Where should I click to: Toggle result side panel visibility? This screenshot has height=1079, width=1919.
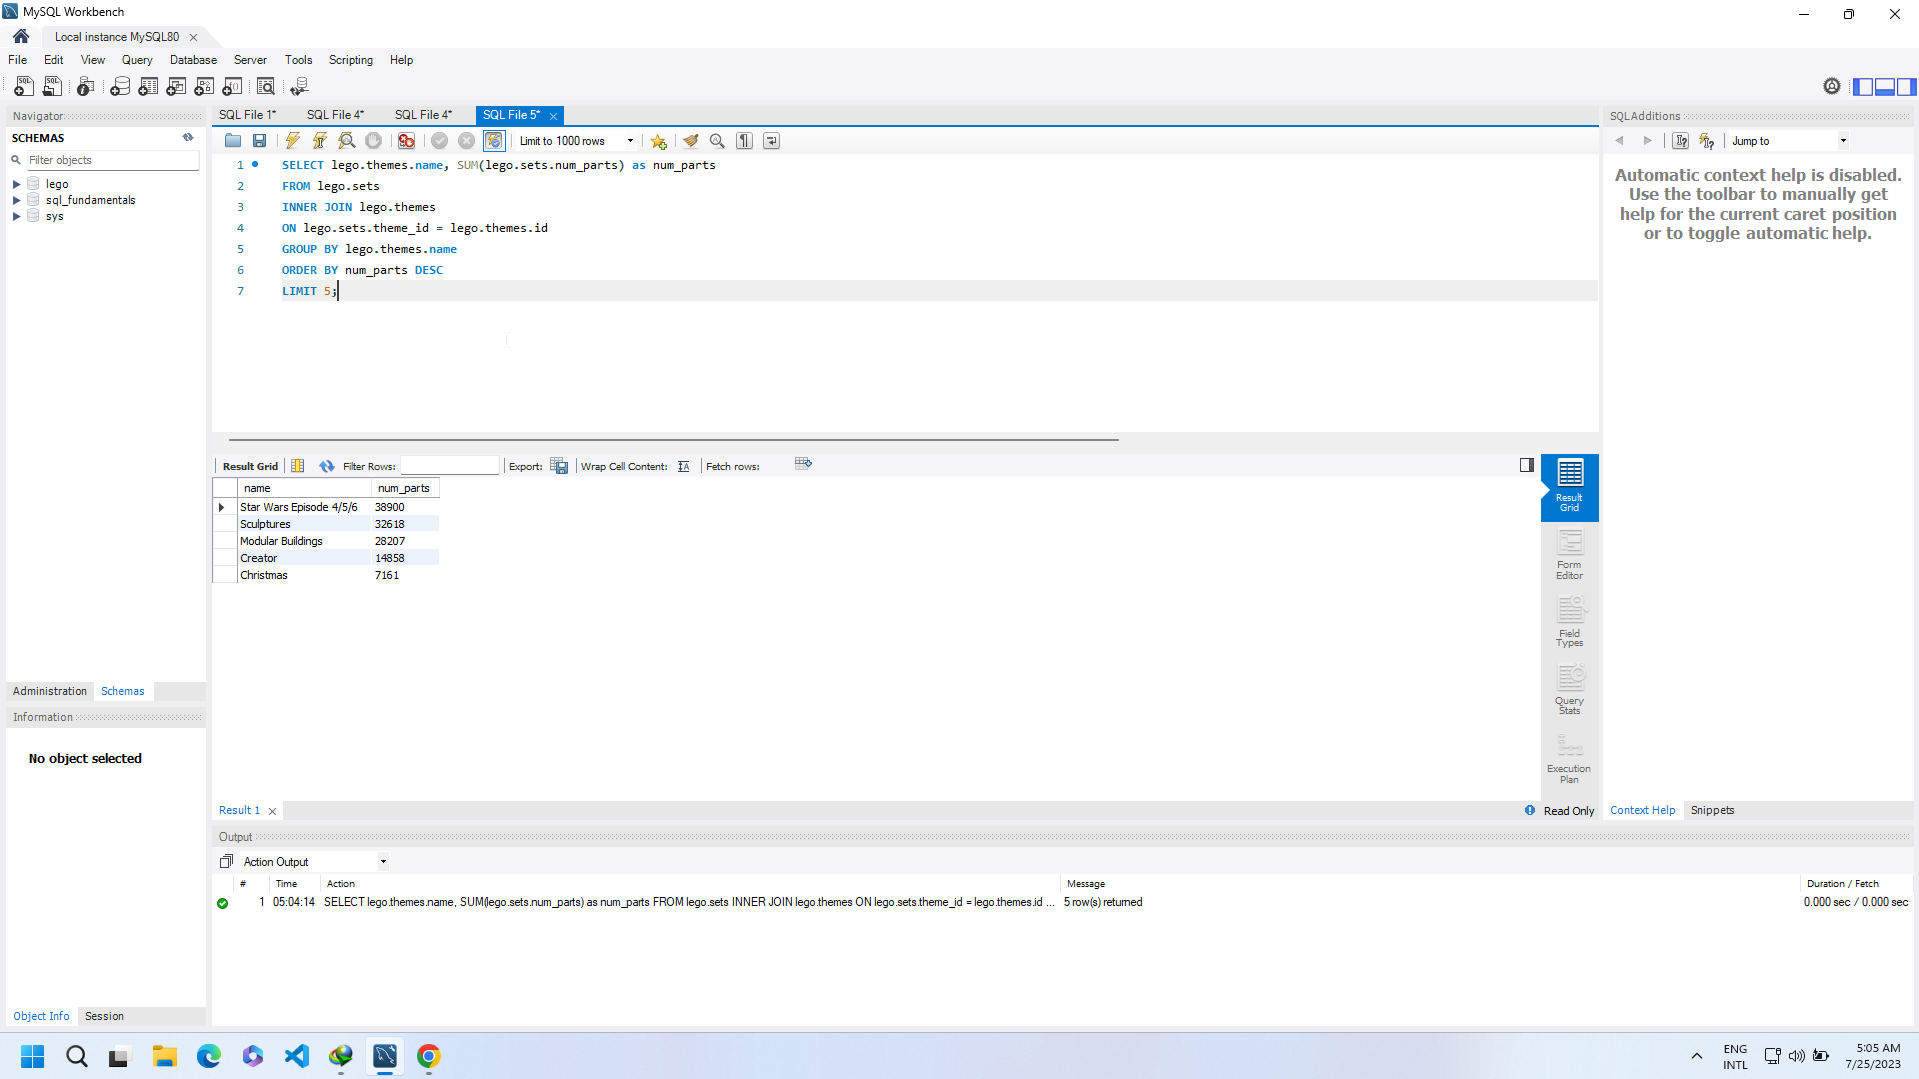click(1526, 465)
